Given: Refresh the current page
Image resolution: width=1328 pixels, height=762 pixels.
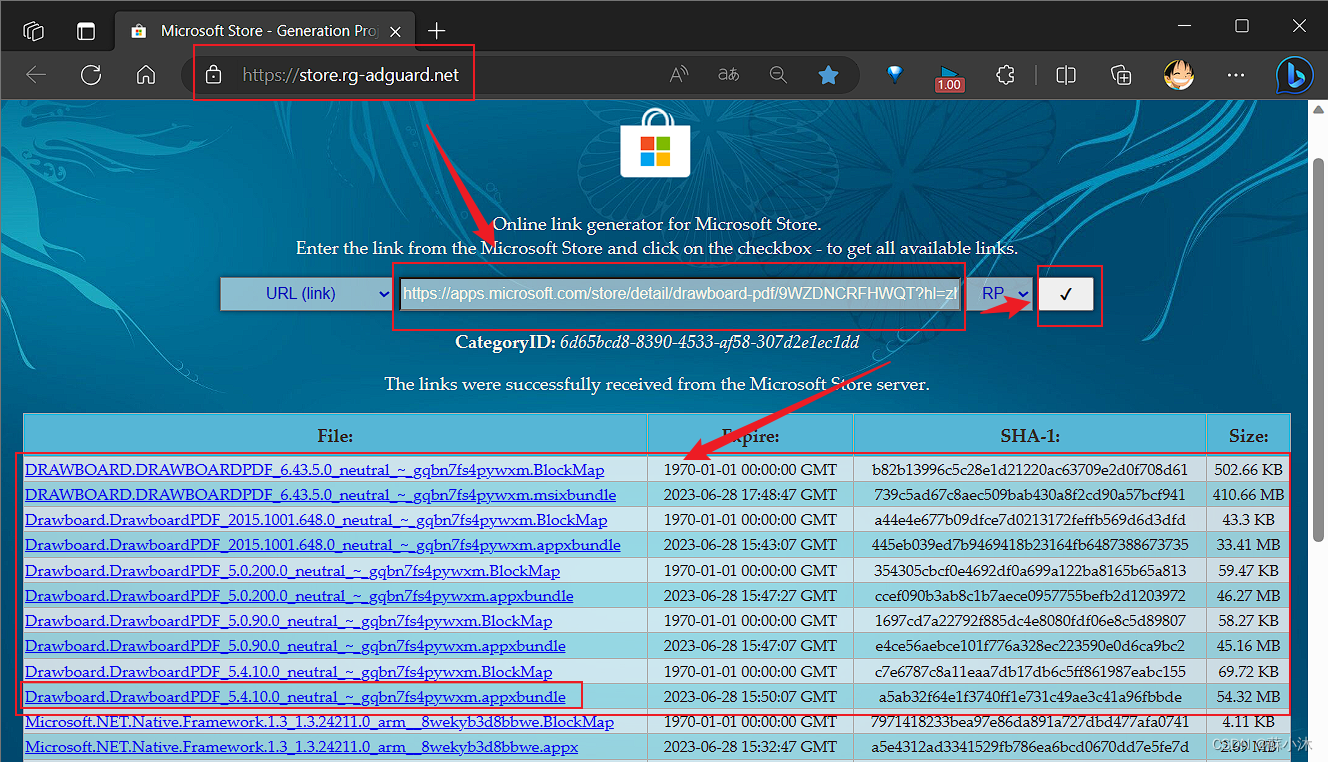Looking at the screenshot, I should (91, 75).
